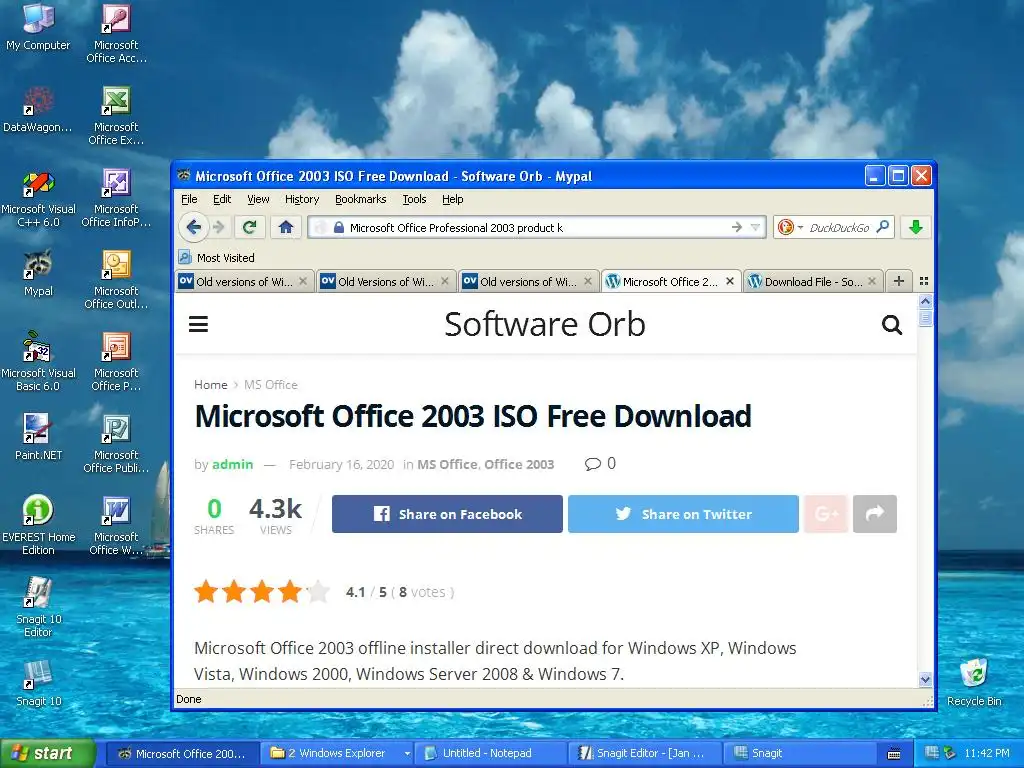Select DataWagon desktop shortcut

click(38, 110)
